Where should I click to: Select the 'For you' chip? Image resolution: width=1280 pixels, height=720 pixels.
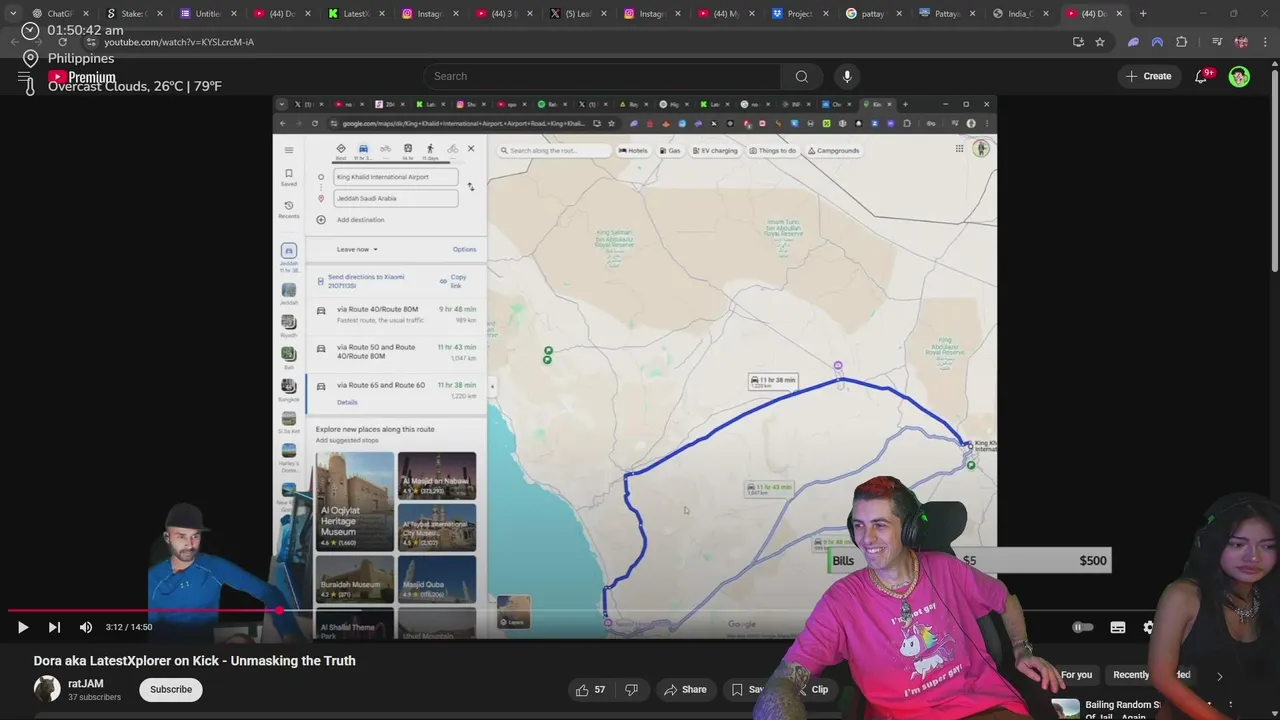(1076, 675)
